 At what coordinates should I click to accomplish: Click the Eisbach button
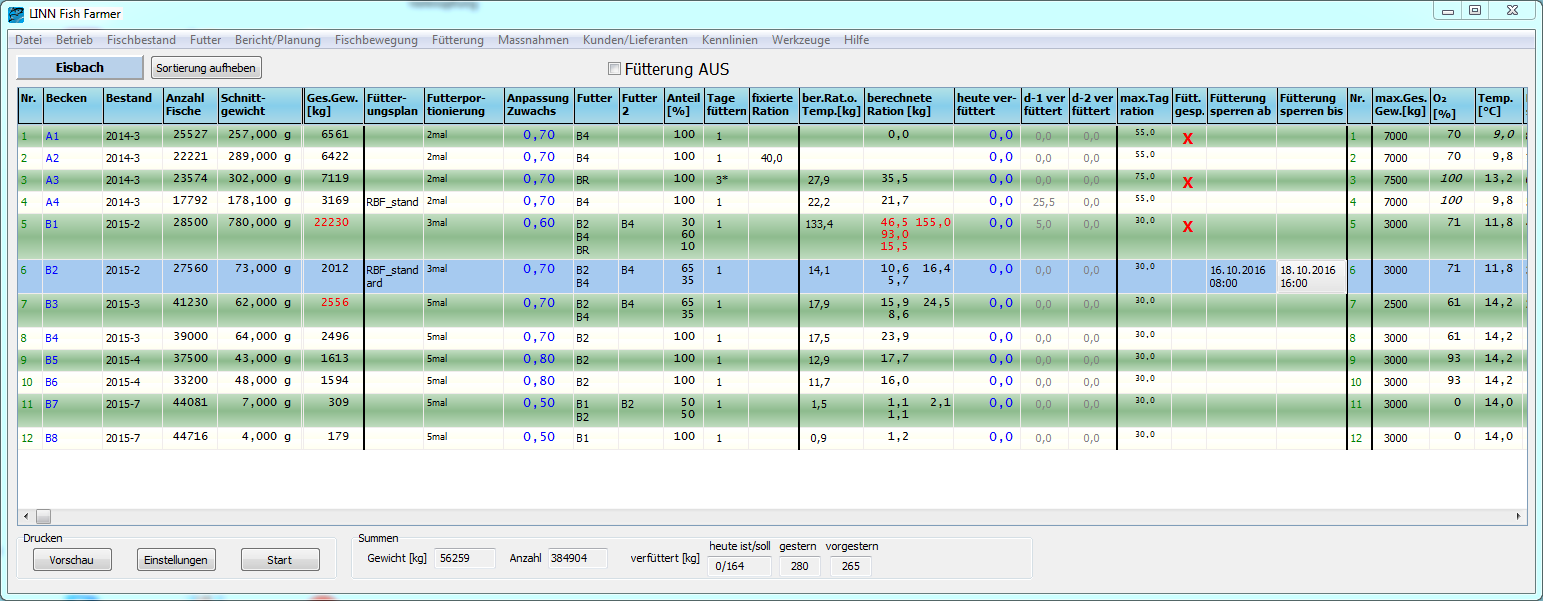pyautogui.click(x=80, y=67)
